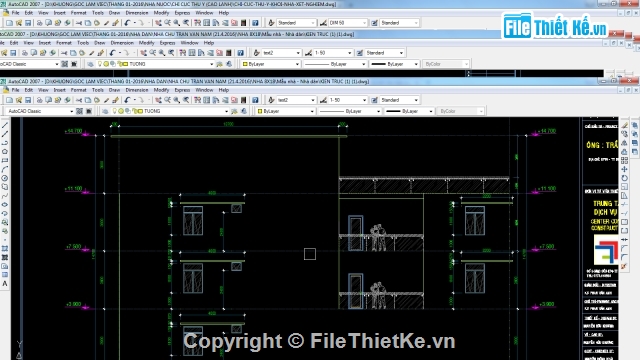Toggle TUONG layer lightbulb in the front window
This screenshot has height=360, width=640.
click(115, 111)
